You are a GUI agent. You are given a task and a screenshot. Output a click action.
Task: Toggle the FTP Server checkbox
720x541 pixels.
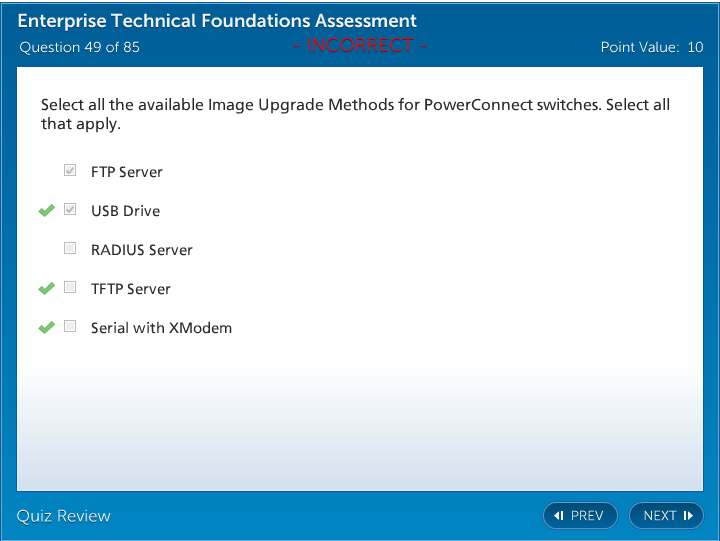click(x=70, y=171)
